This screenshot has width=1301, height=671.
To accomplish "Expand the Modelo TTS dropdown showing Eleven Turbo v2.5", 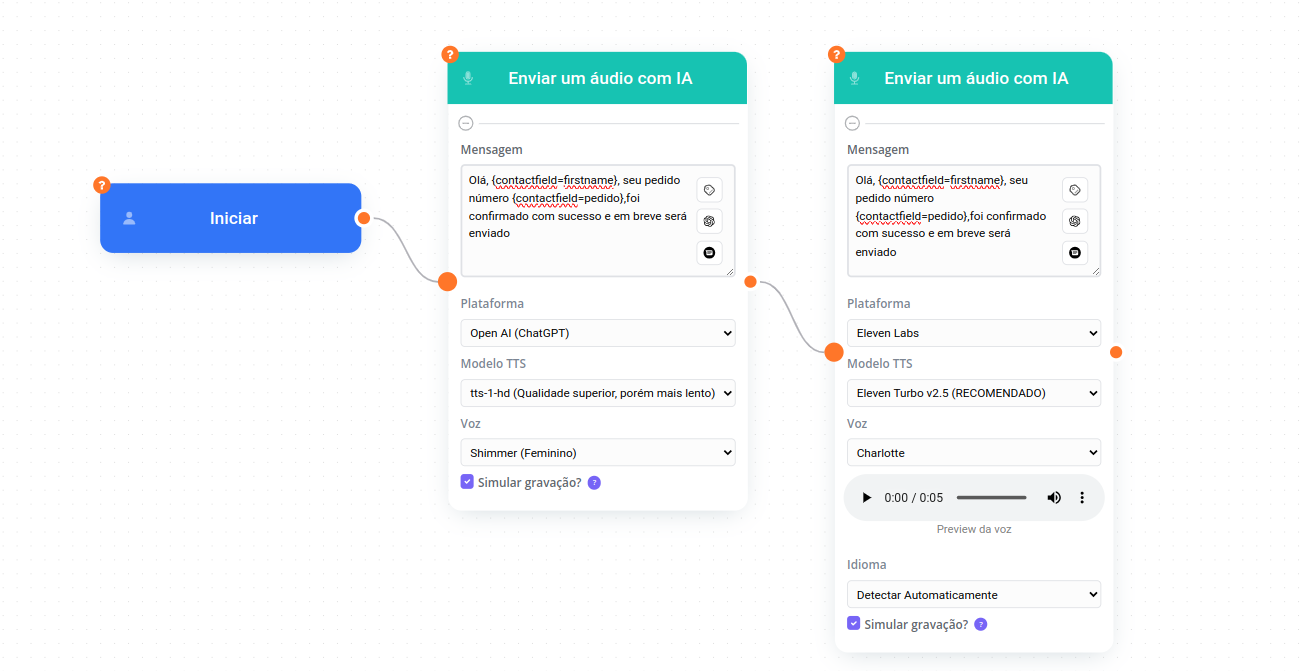I will [973, 393].
